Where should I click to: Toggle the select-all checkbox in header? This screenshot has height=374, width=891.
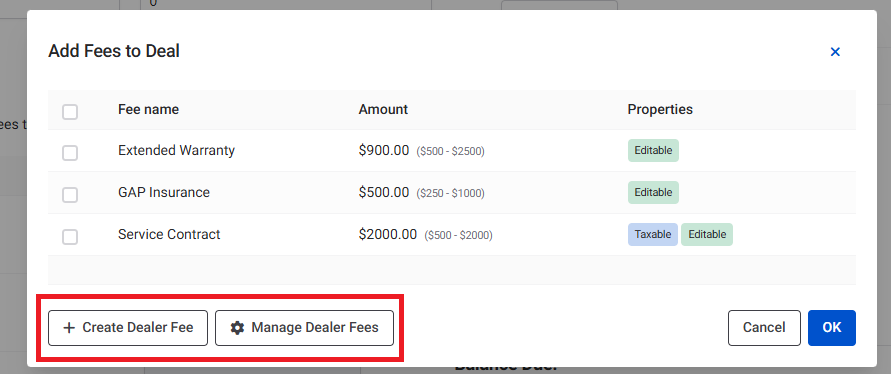click(x=70, y=111)
